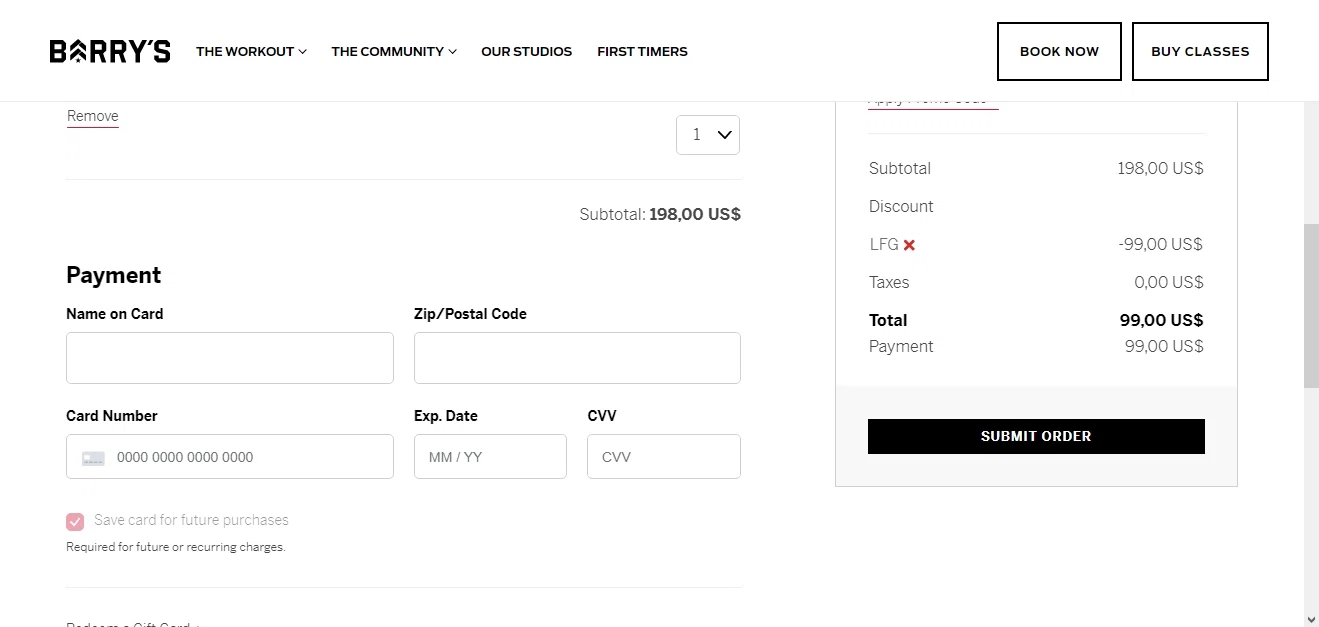Click the Exp. Date field
1319x627 pixels.
tap(490, 457)
